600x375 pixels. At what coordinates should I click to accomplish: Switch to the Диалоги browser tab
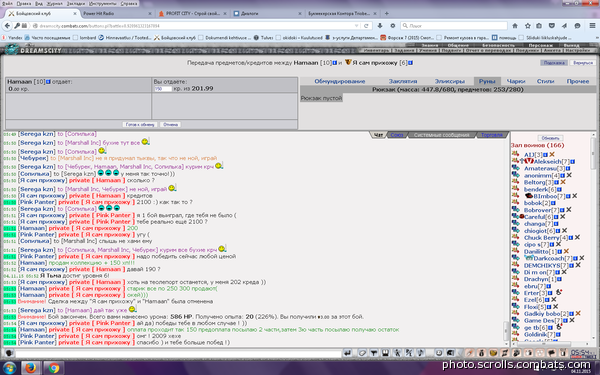[267, 13]
